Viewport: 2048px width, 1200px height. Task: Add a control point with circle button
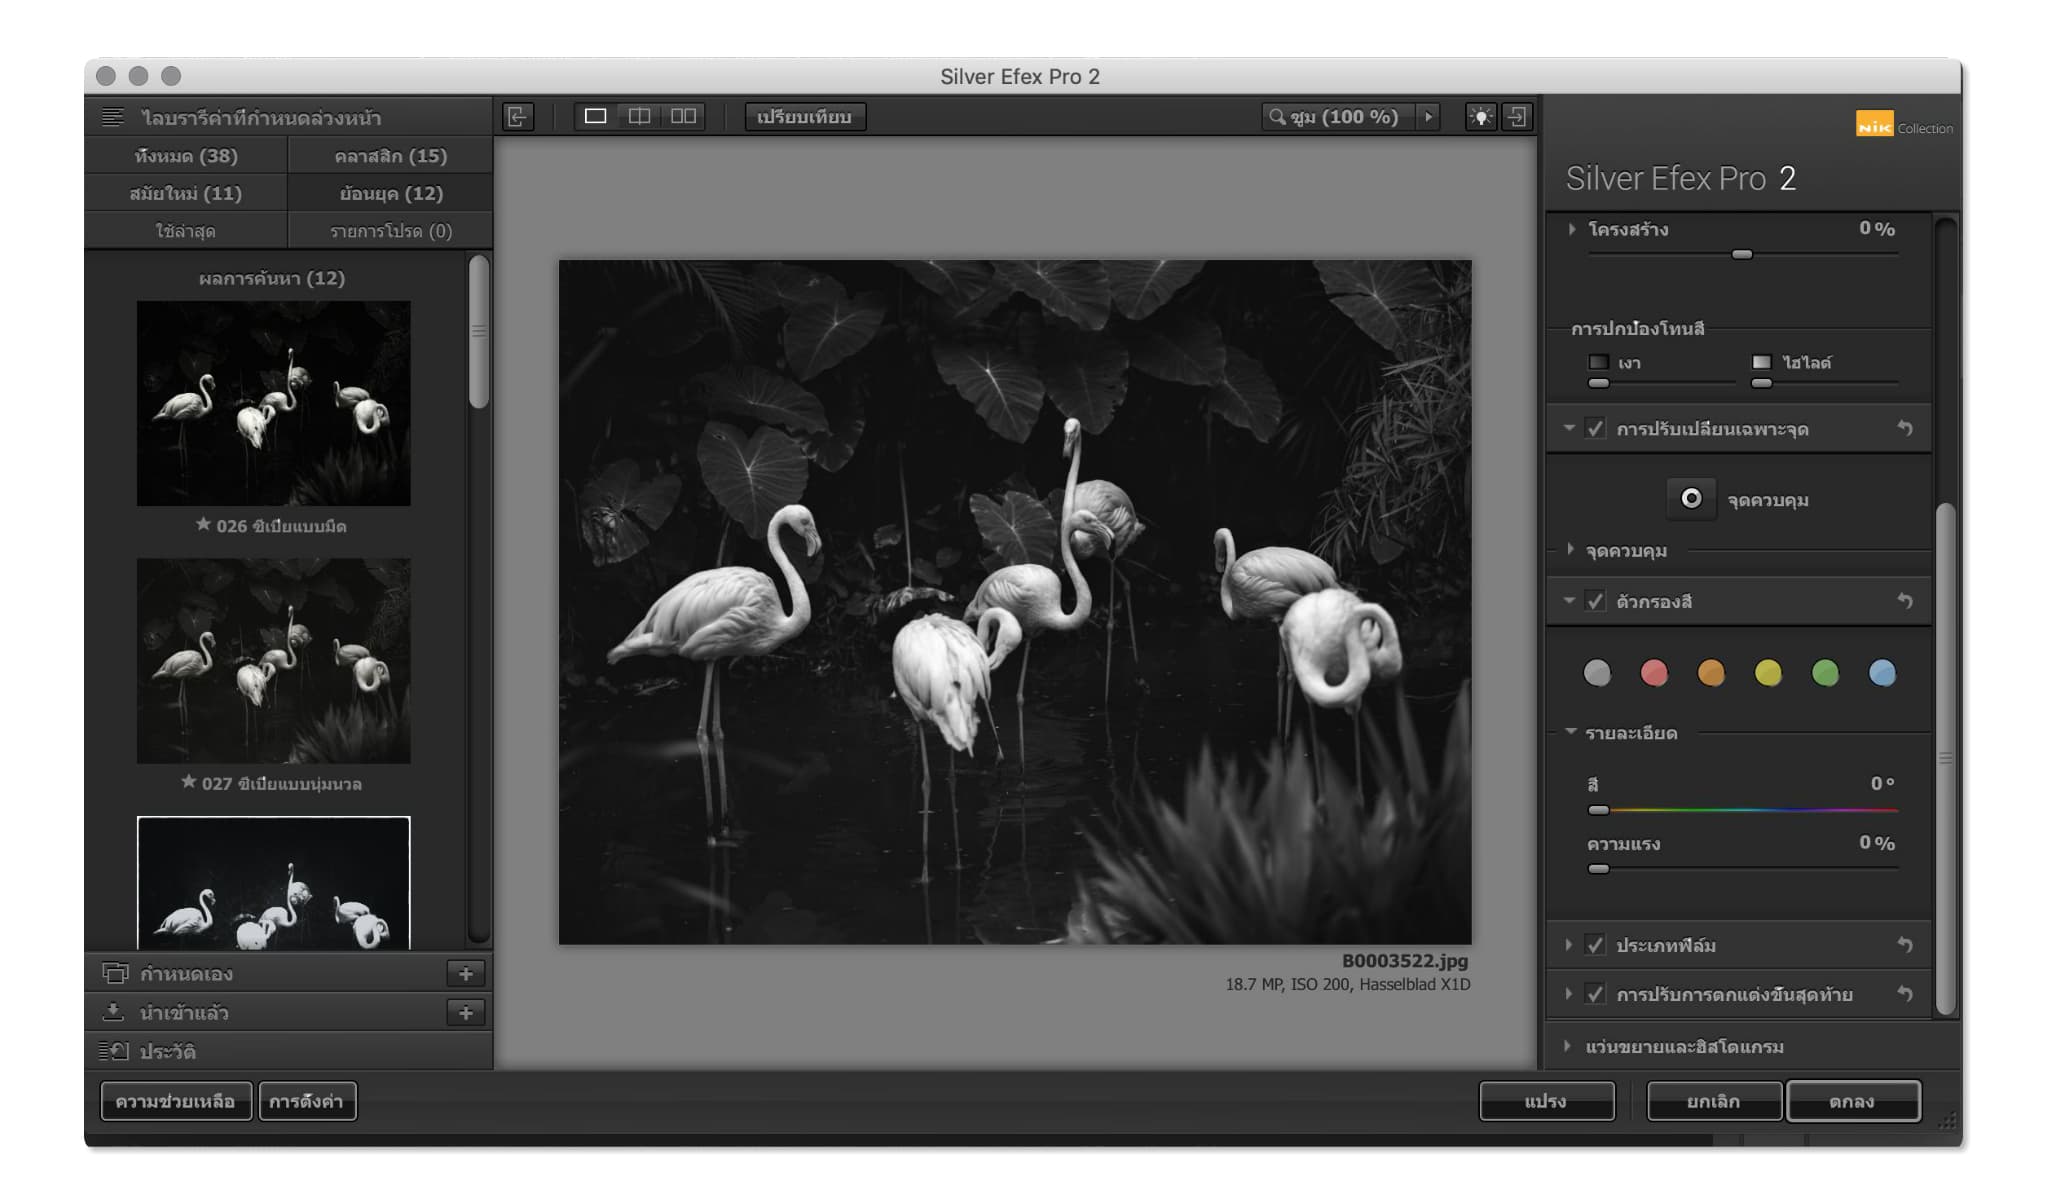pyautogui.click(x=1691, y=498)
